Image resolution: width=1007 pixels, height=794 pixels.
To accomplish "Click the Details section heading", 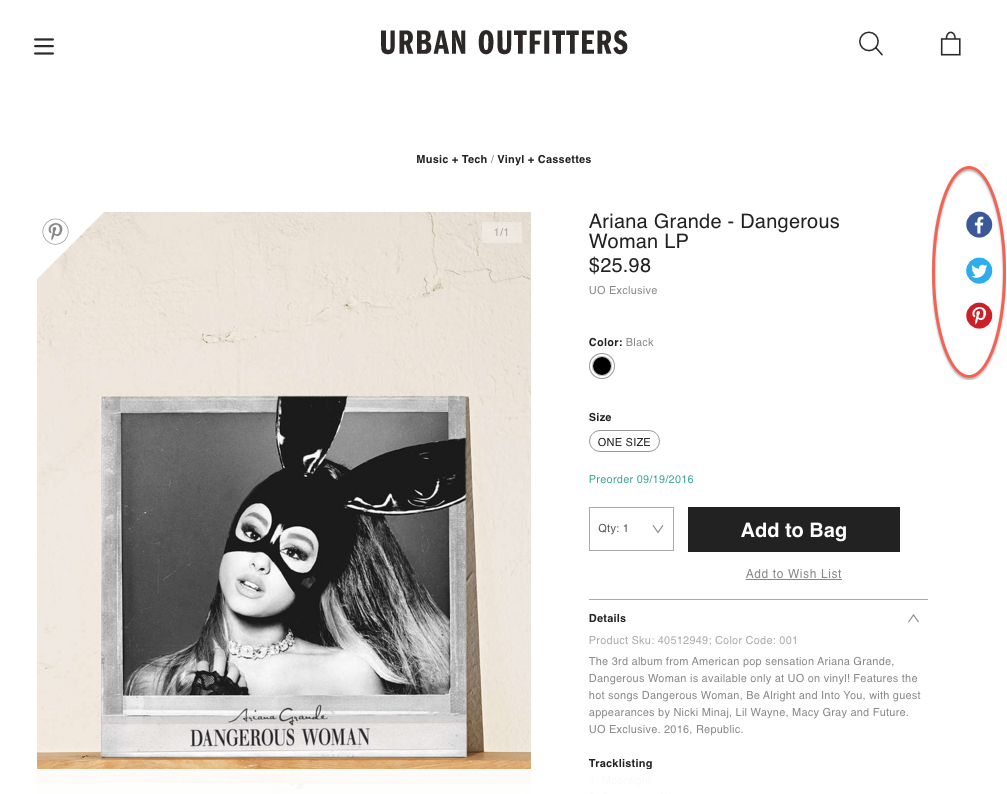I will pos(607,618).
